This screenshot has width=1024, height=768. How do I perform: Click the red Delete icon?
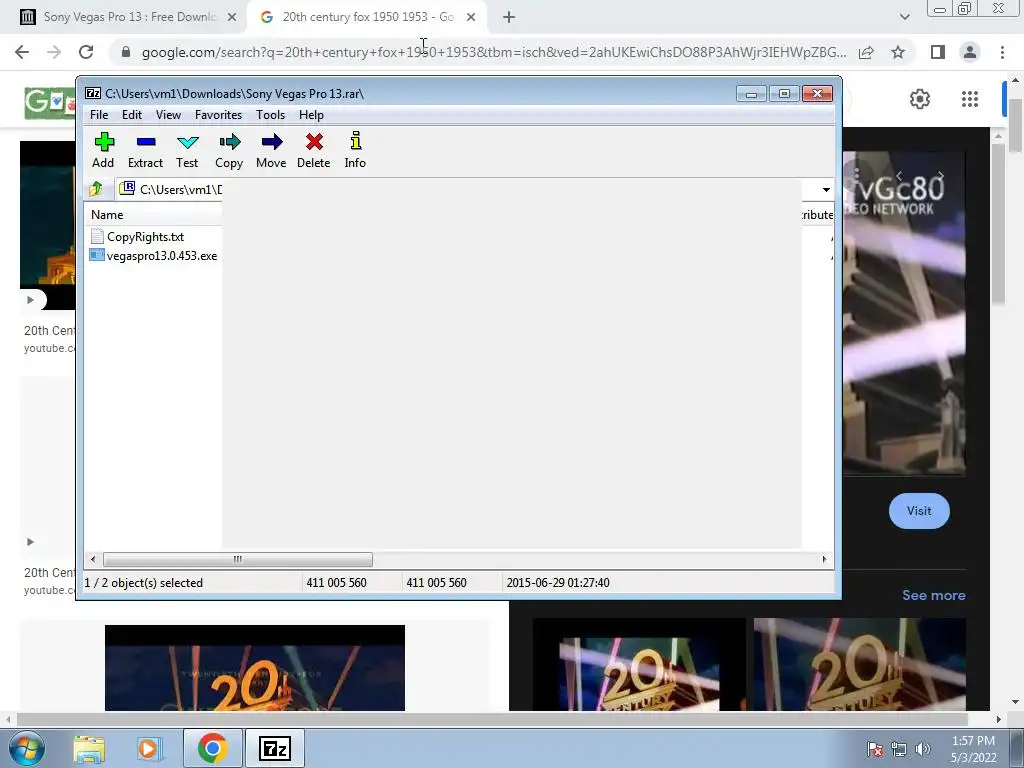point(313,151)
